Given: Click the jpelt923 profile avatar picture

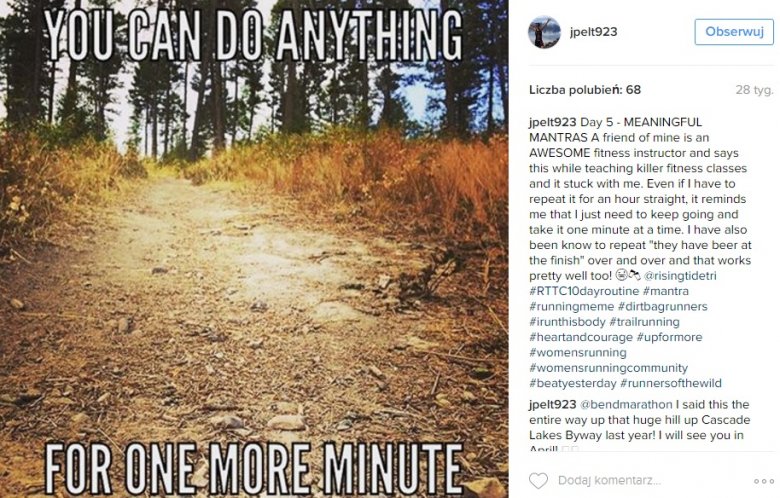Looking at the screenshot, I should click(x=544, y=32).
